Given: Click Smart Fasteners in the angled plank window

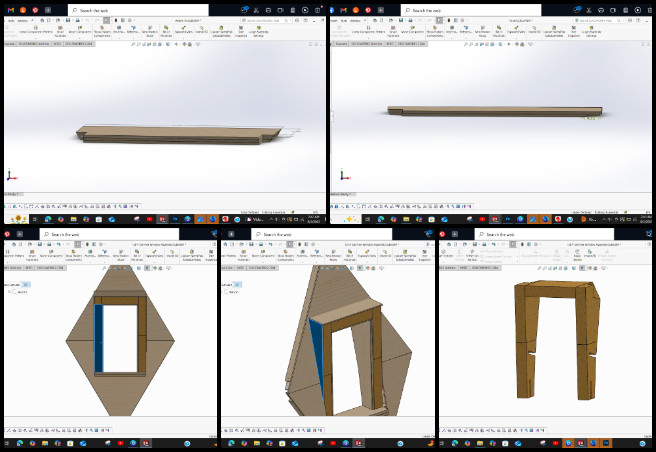Looking at the screenshot, I should (x=60, y=33).
